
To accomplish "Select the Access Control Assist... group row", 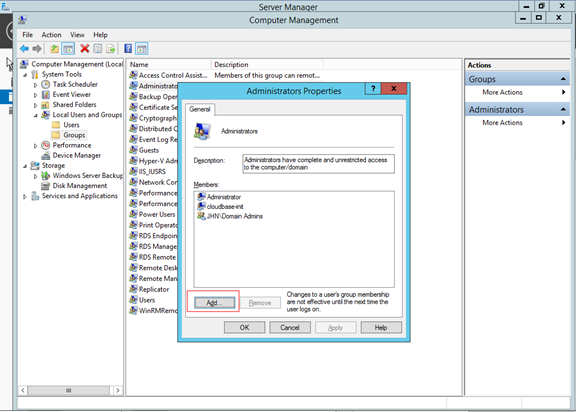I will [x=225, y=75].
